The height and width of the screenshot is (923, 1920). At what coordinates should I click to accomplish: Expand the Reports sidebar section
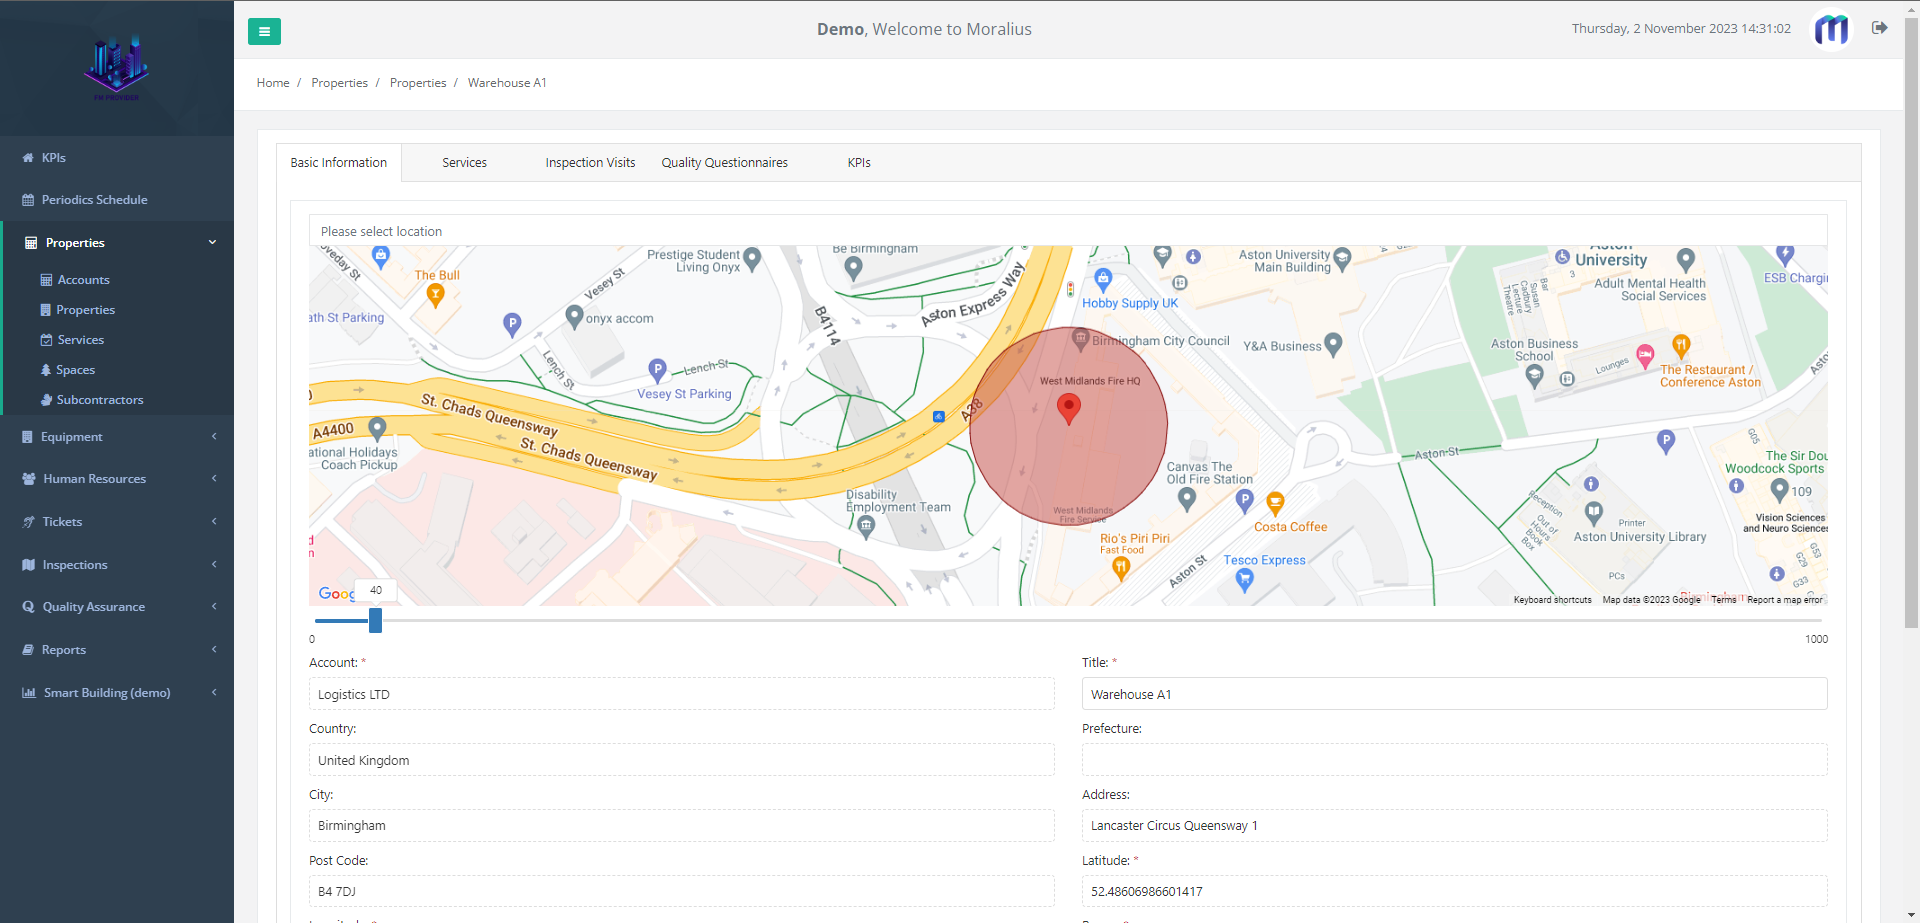[214, 650]
